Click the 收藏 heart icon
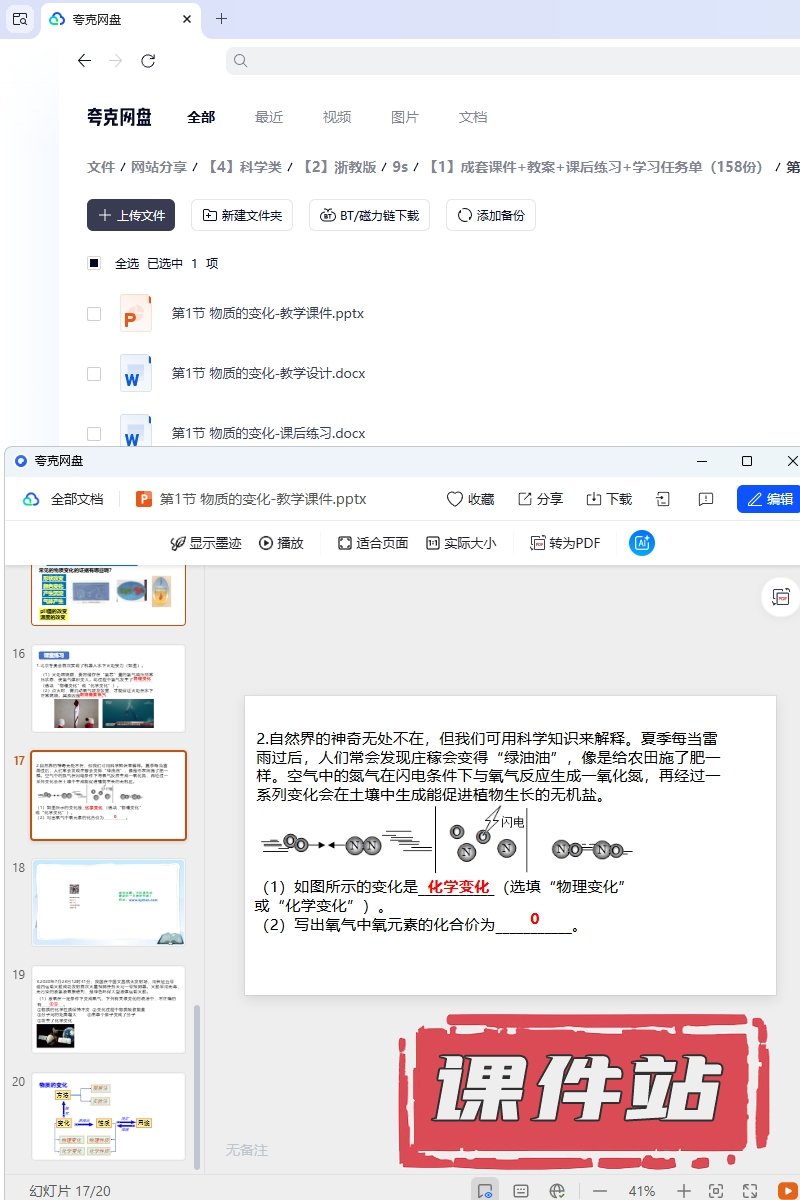 [x=455, y=499]
